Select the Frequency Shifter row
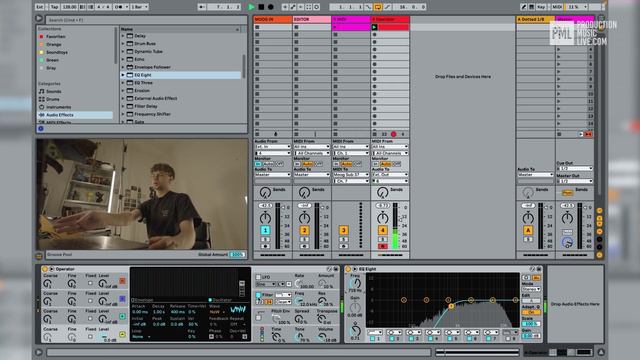The width and height of the screenshot is (640, 360). point(181,114)
